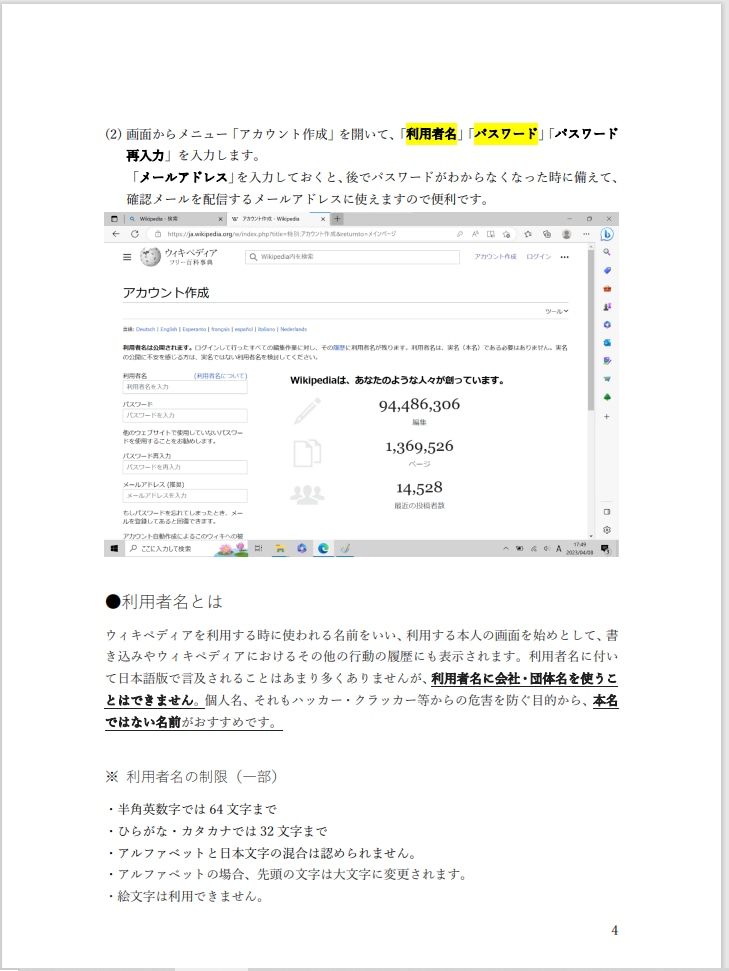Image resolution: width=729 pixels, height=971 pixels.
Task: Open Edge sidebar settings gear
Action: pos(607,530)
